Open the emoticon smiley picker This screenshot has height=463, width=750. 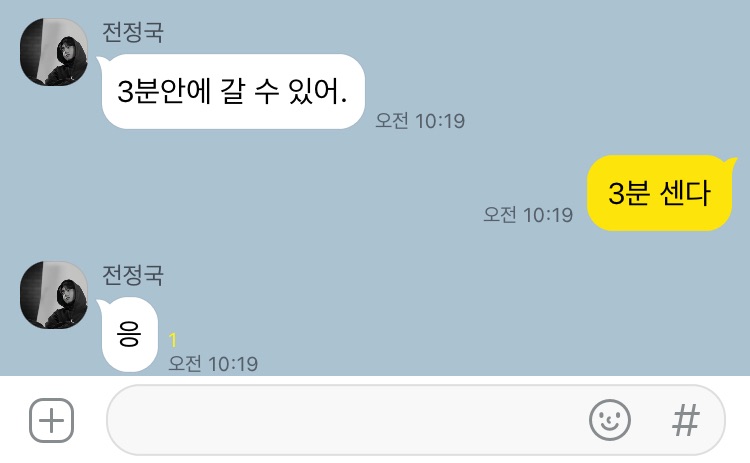[x=609, y=420]
